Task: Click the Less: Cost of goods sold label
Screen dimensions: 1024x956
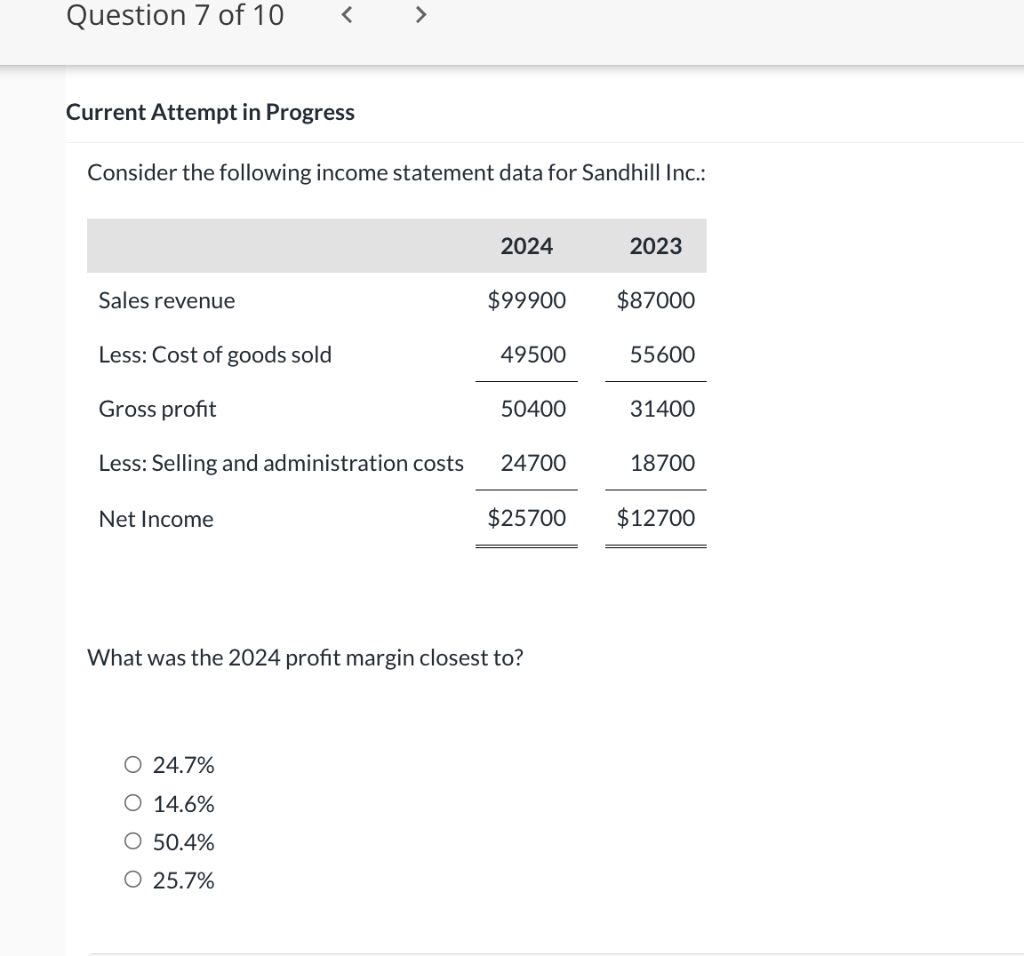Action: (x=215, y=354)
